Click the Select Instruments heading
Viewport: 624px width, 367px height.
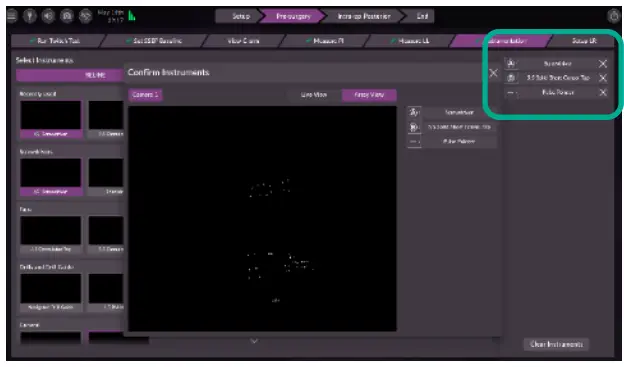(44, 61)
